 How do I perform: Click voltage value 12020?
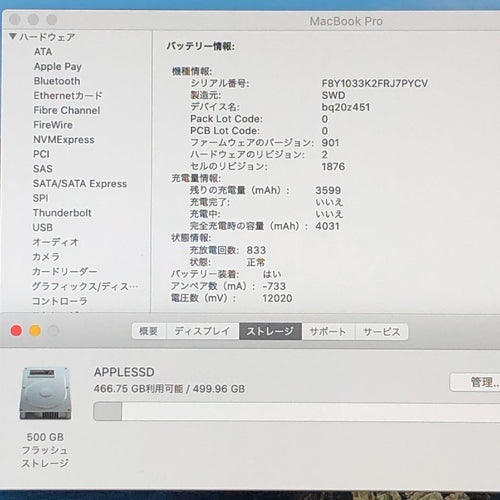tap(277, 298)
